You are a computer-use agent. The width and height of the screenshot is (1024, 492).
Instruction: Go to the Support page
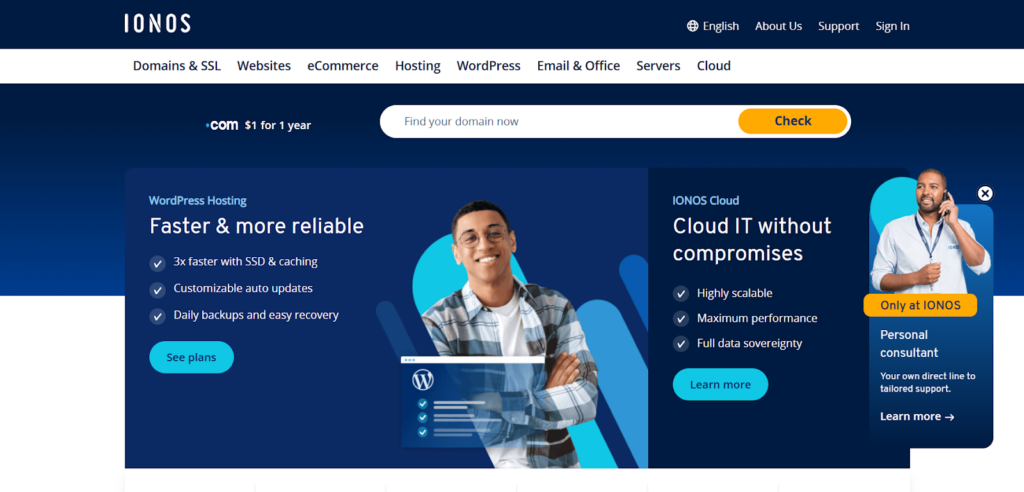(x=839, y=26)
